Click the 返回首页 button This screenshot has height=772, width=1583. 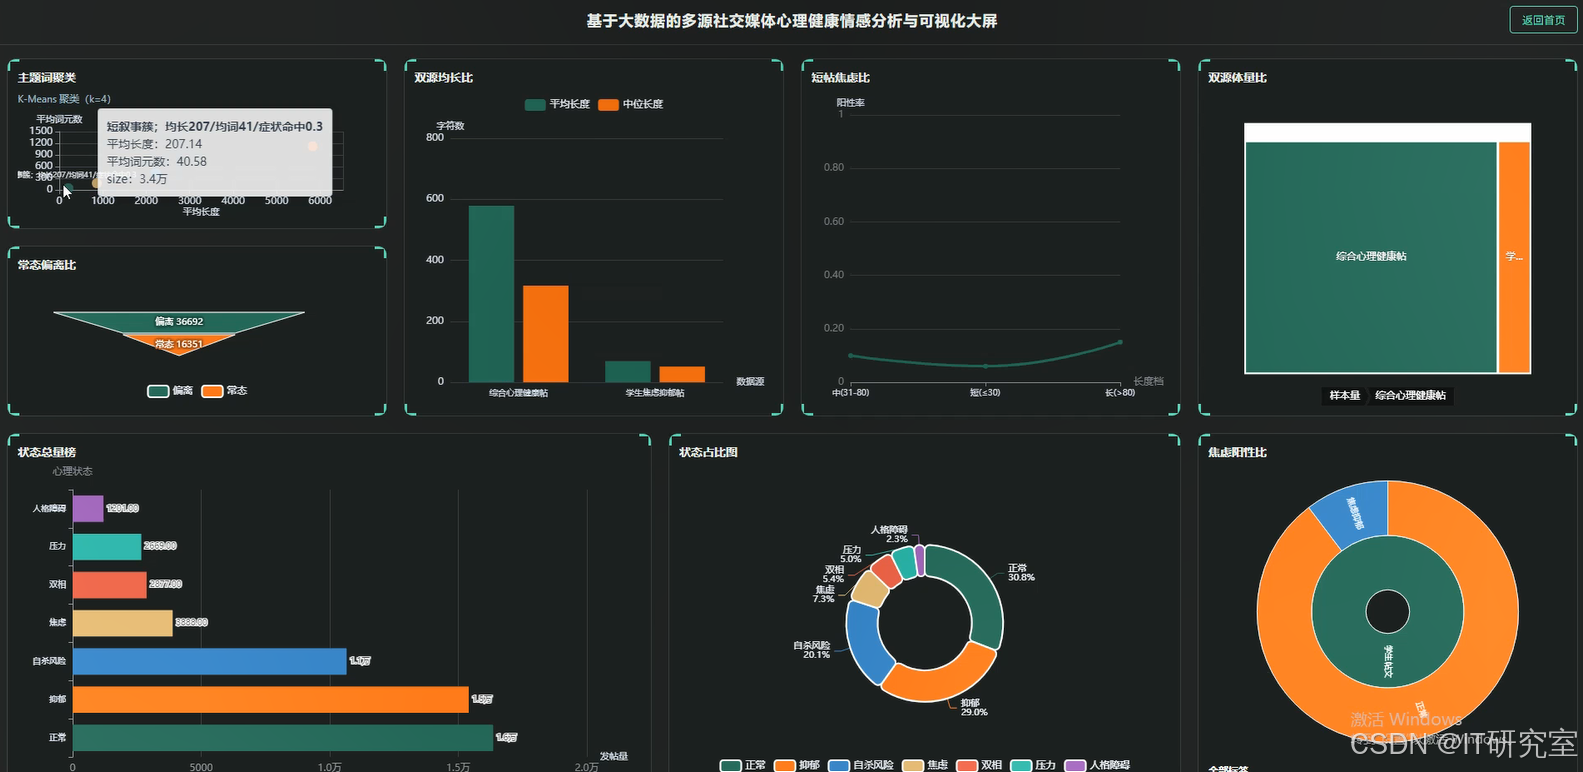(x=1543, y=20)
